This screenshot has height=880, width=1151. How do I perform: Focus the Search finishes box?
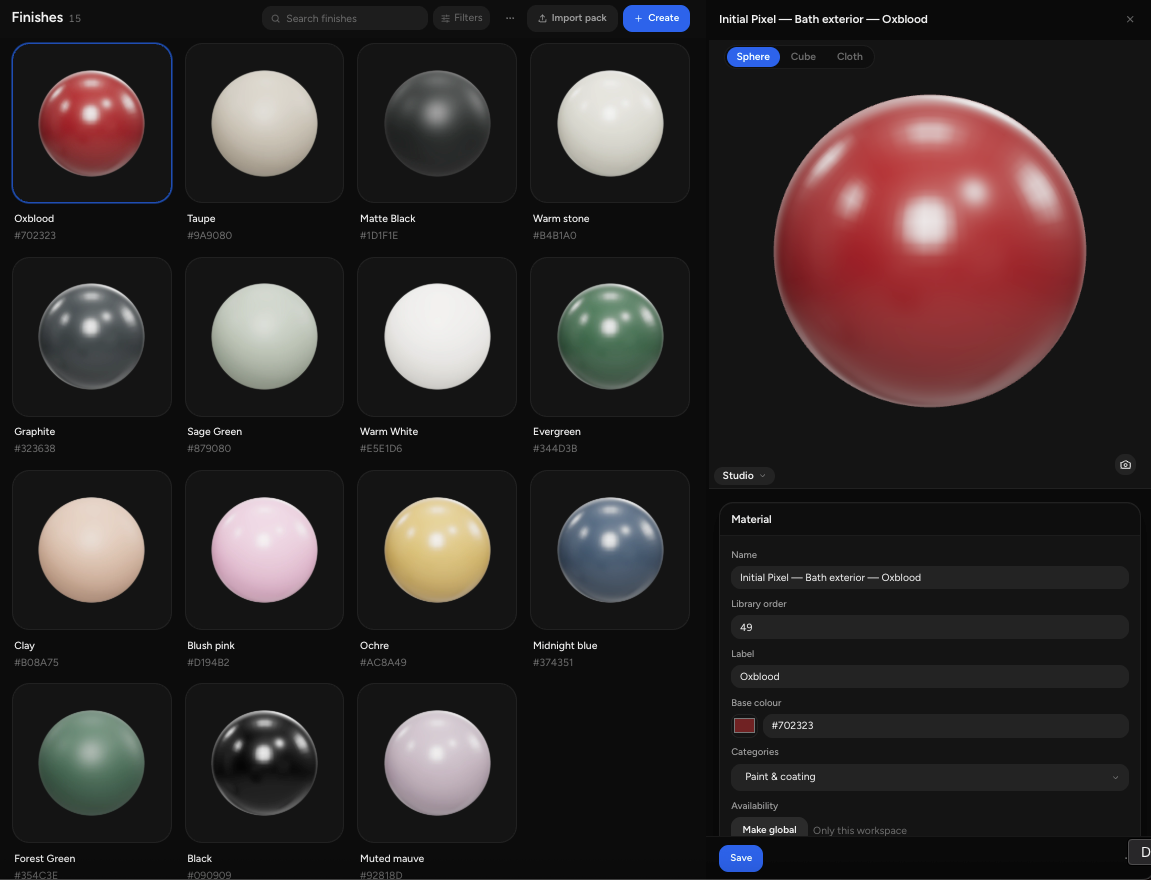click(x=345, y=18)
